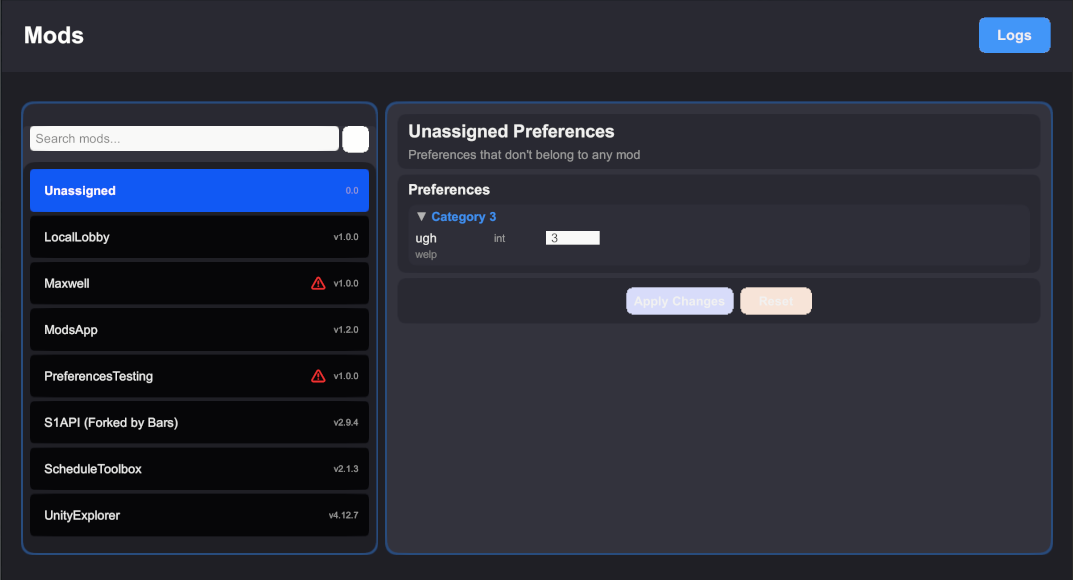Select the ScheduleToolbox mod
1073x580 pixels.
click(x=199, y=468)
